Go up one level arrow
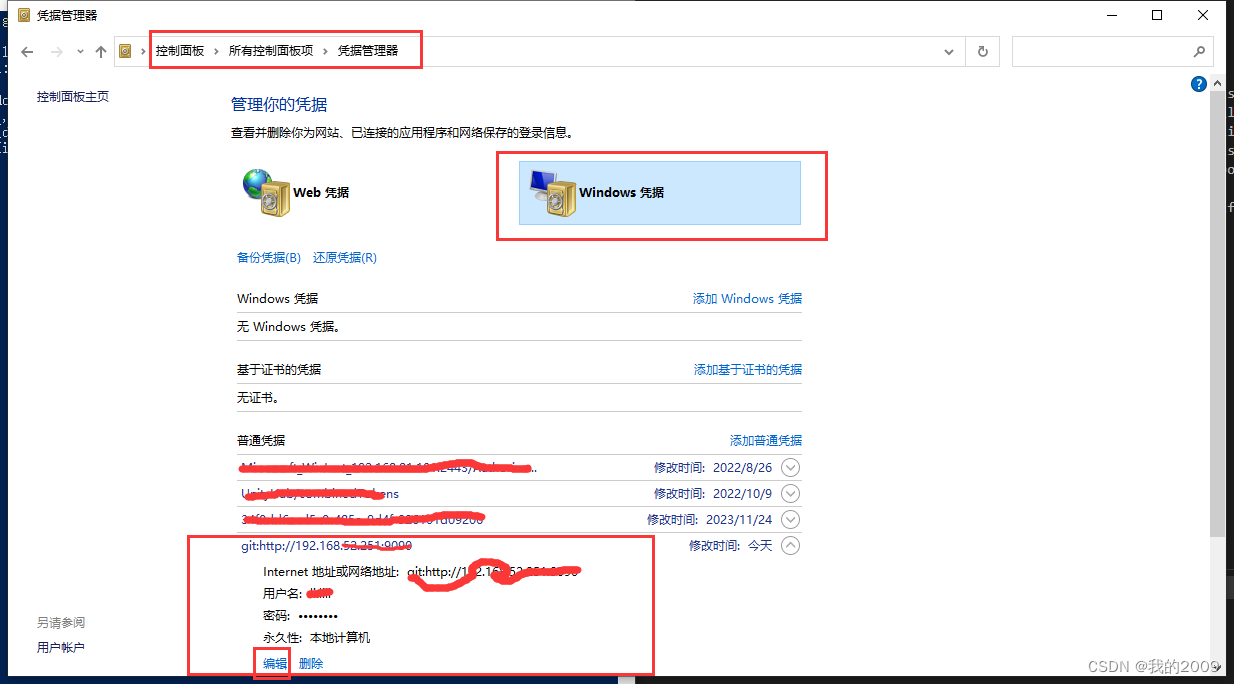The width and height of the screenshot is (1234, 684). 101,51
